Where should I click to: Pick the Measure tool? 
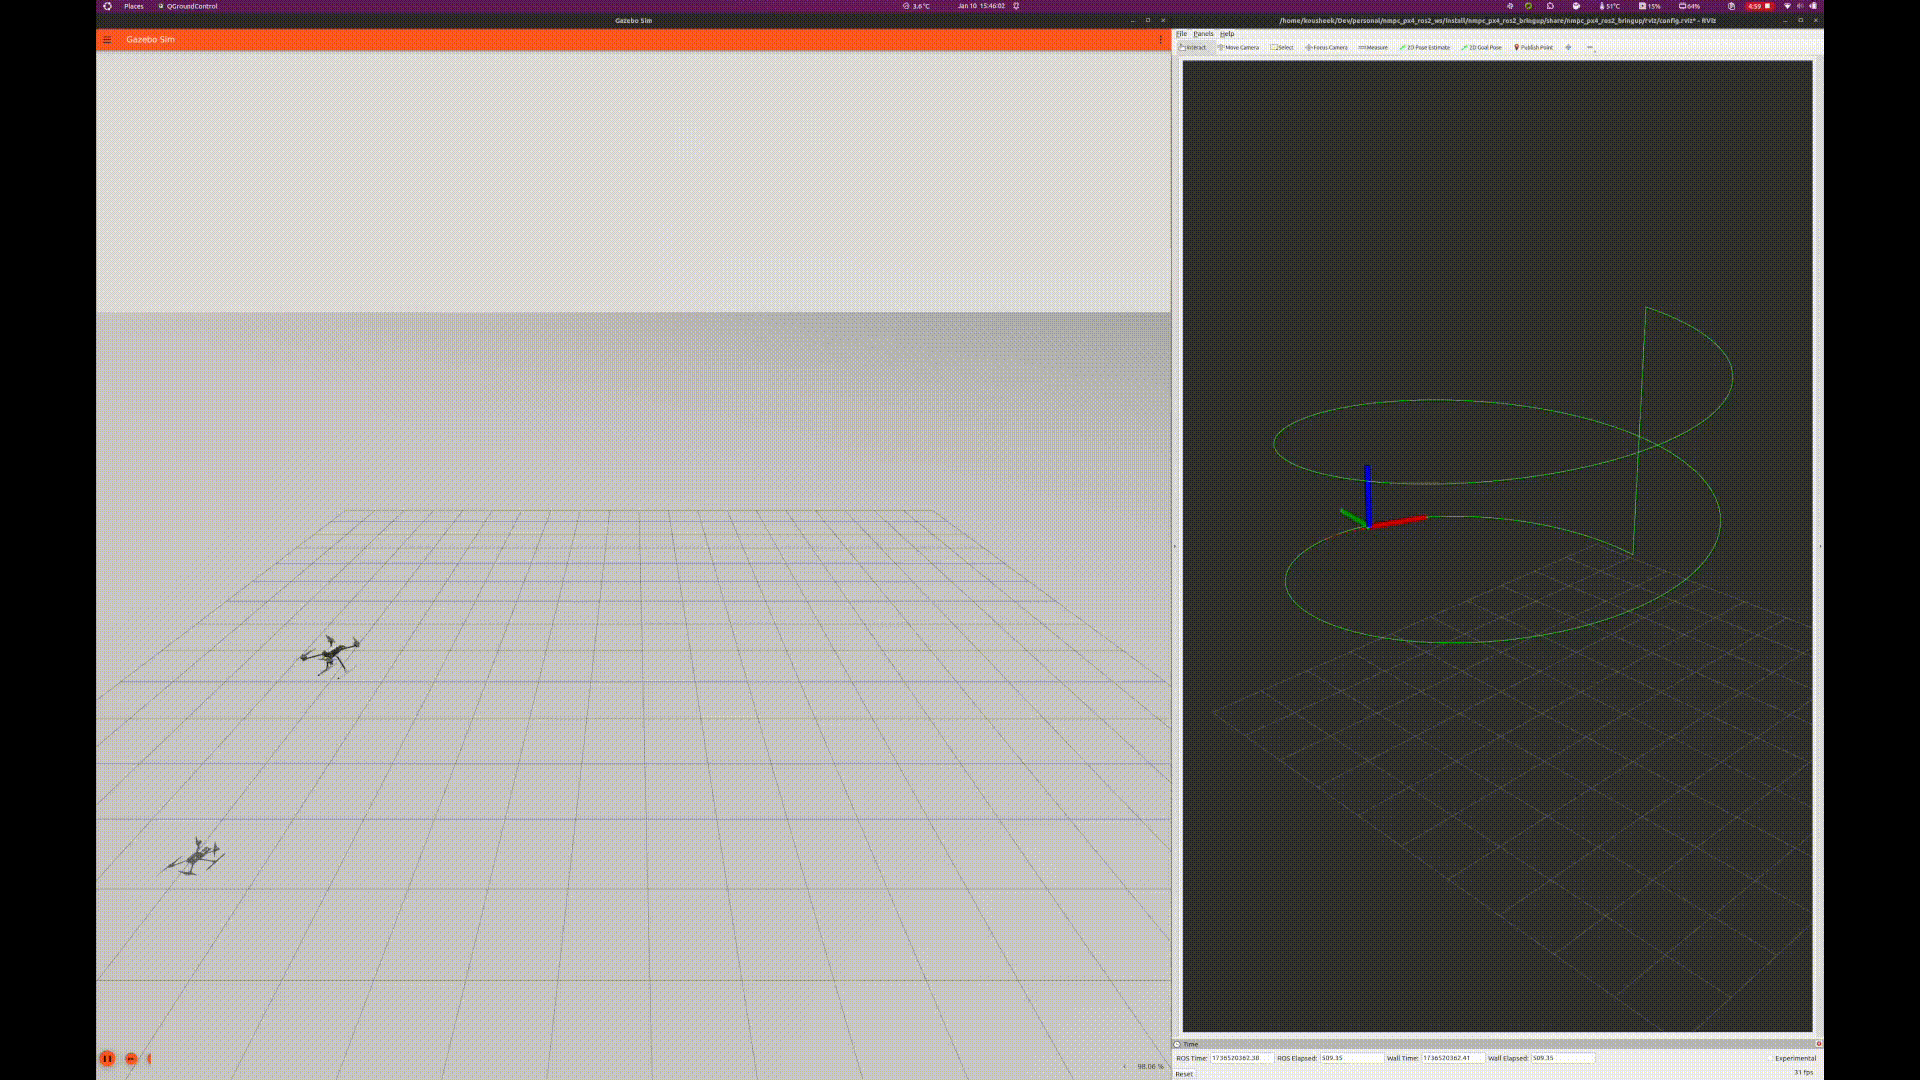point(1373,47)
